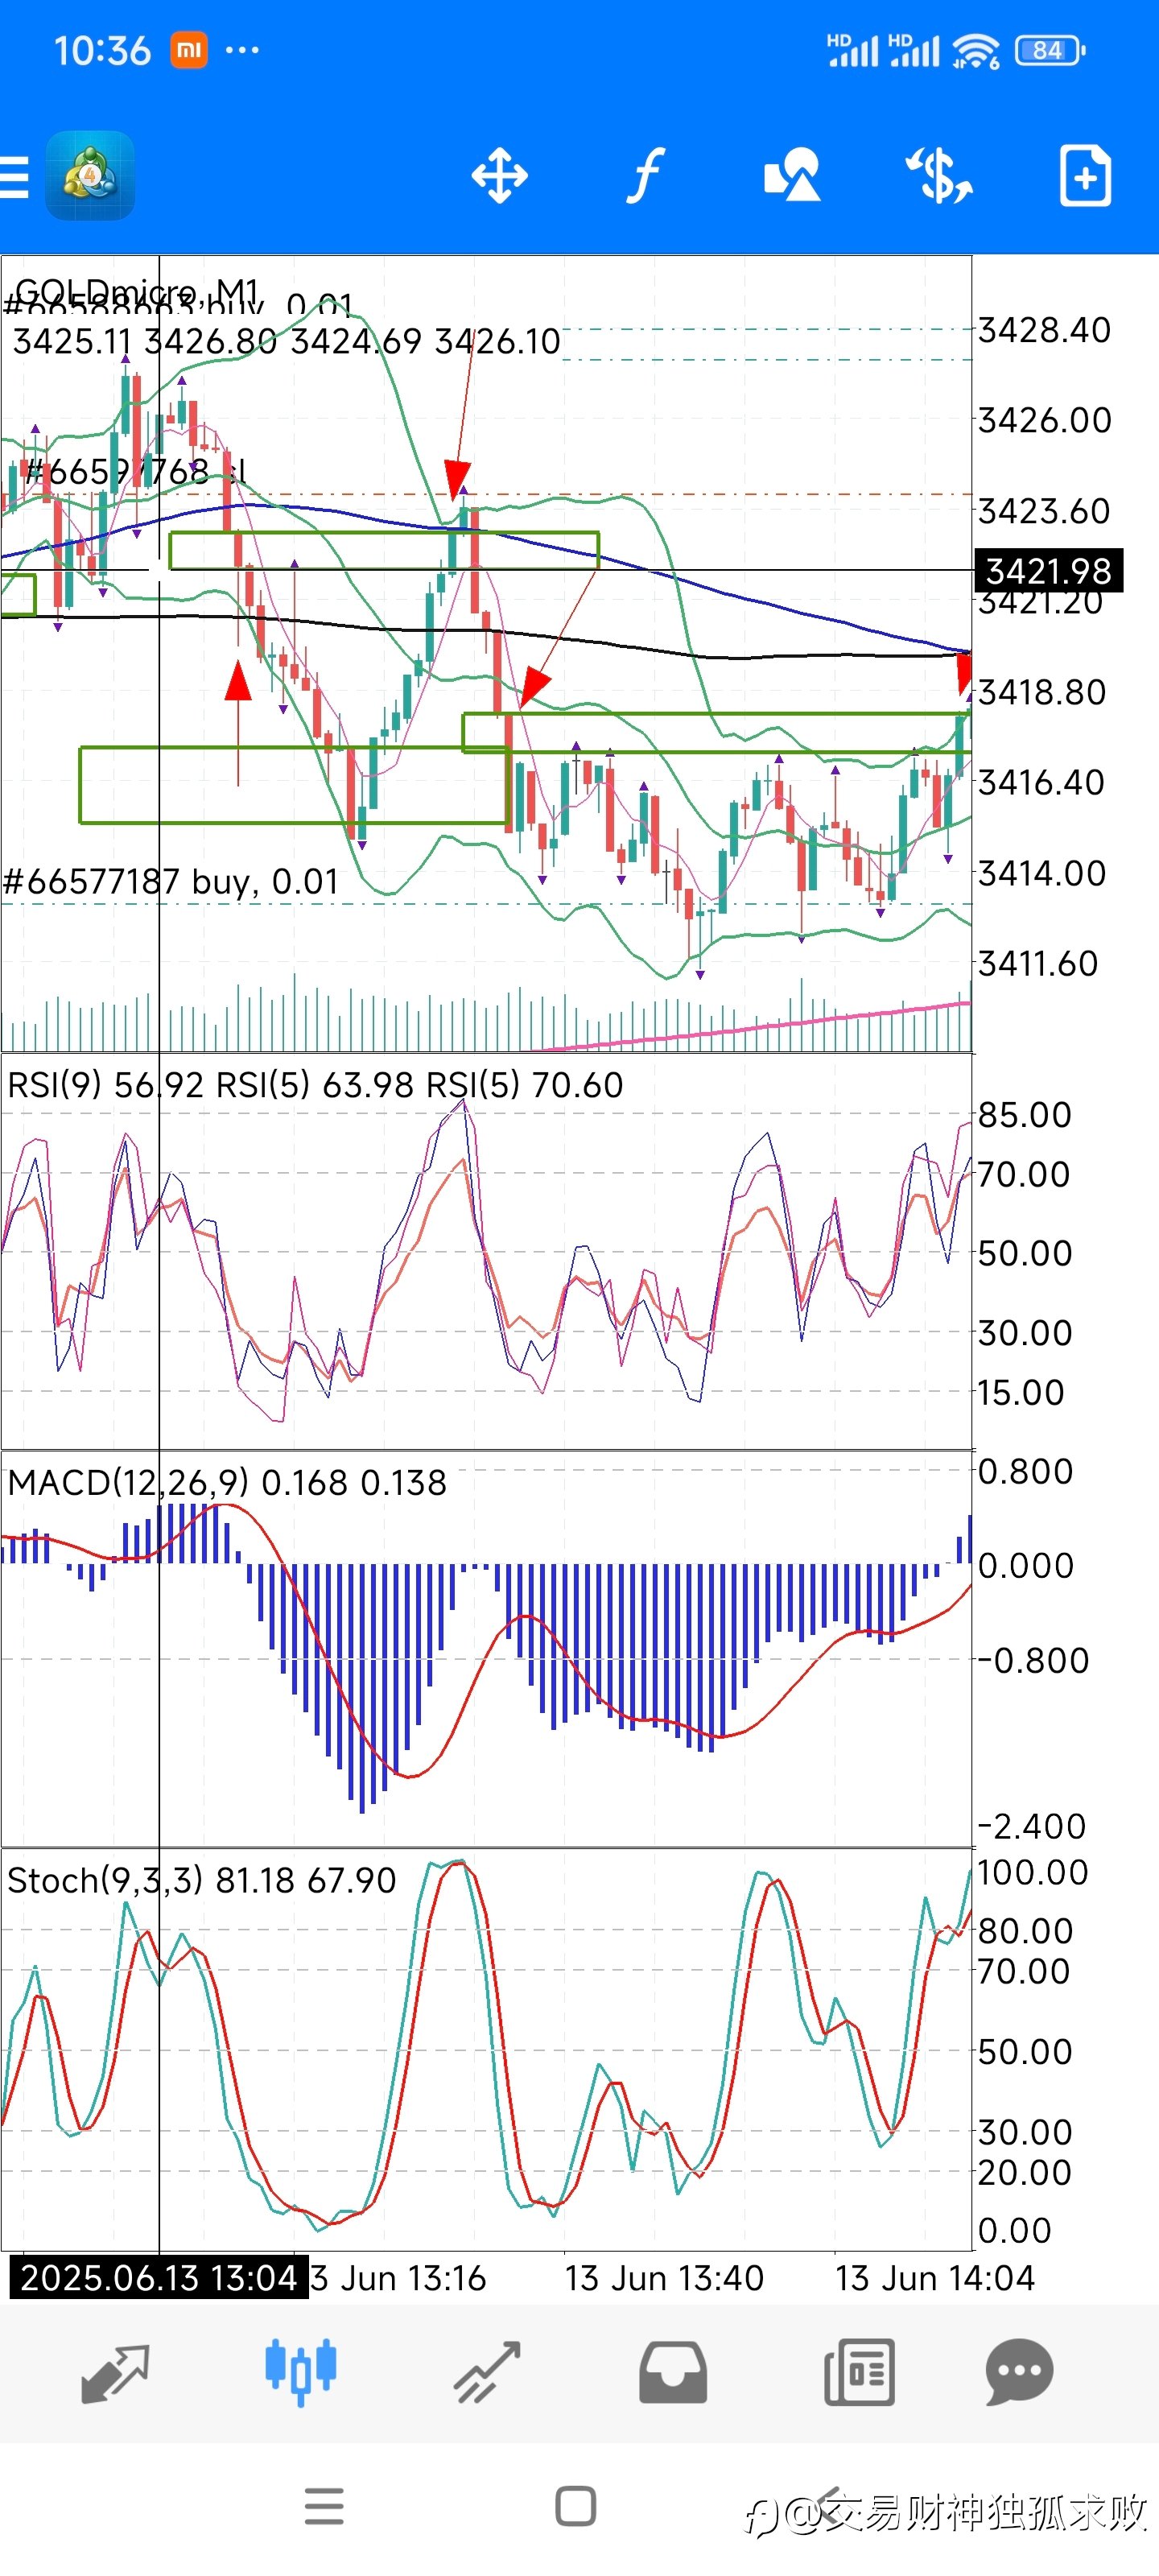Viewport: 1159px width, 2576px height.
Task: Open the hamburger side menu
Action: (x=14, y=177)
